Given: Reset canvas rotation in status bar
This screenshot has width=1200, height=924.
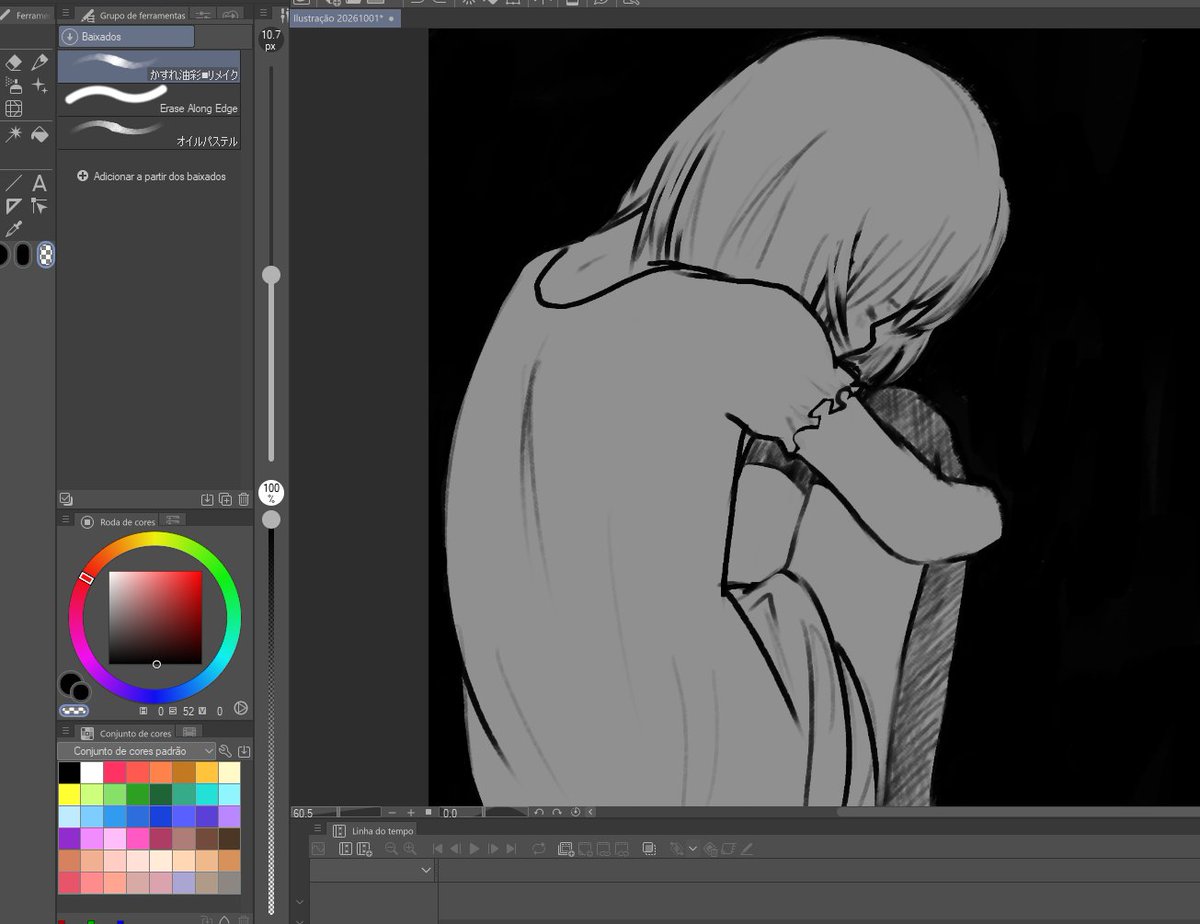Looking at the screenshot, I should pos(576,813).
